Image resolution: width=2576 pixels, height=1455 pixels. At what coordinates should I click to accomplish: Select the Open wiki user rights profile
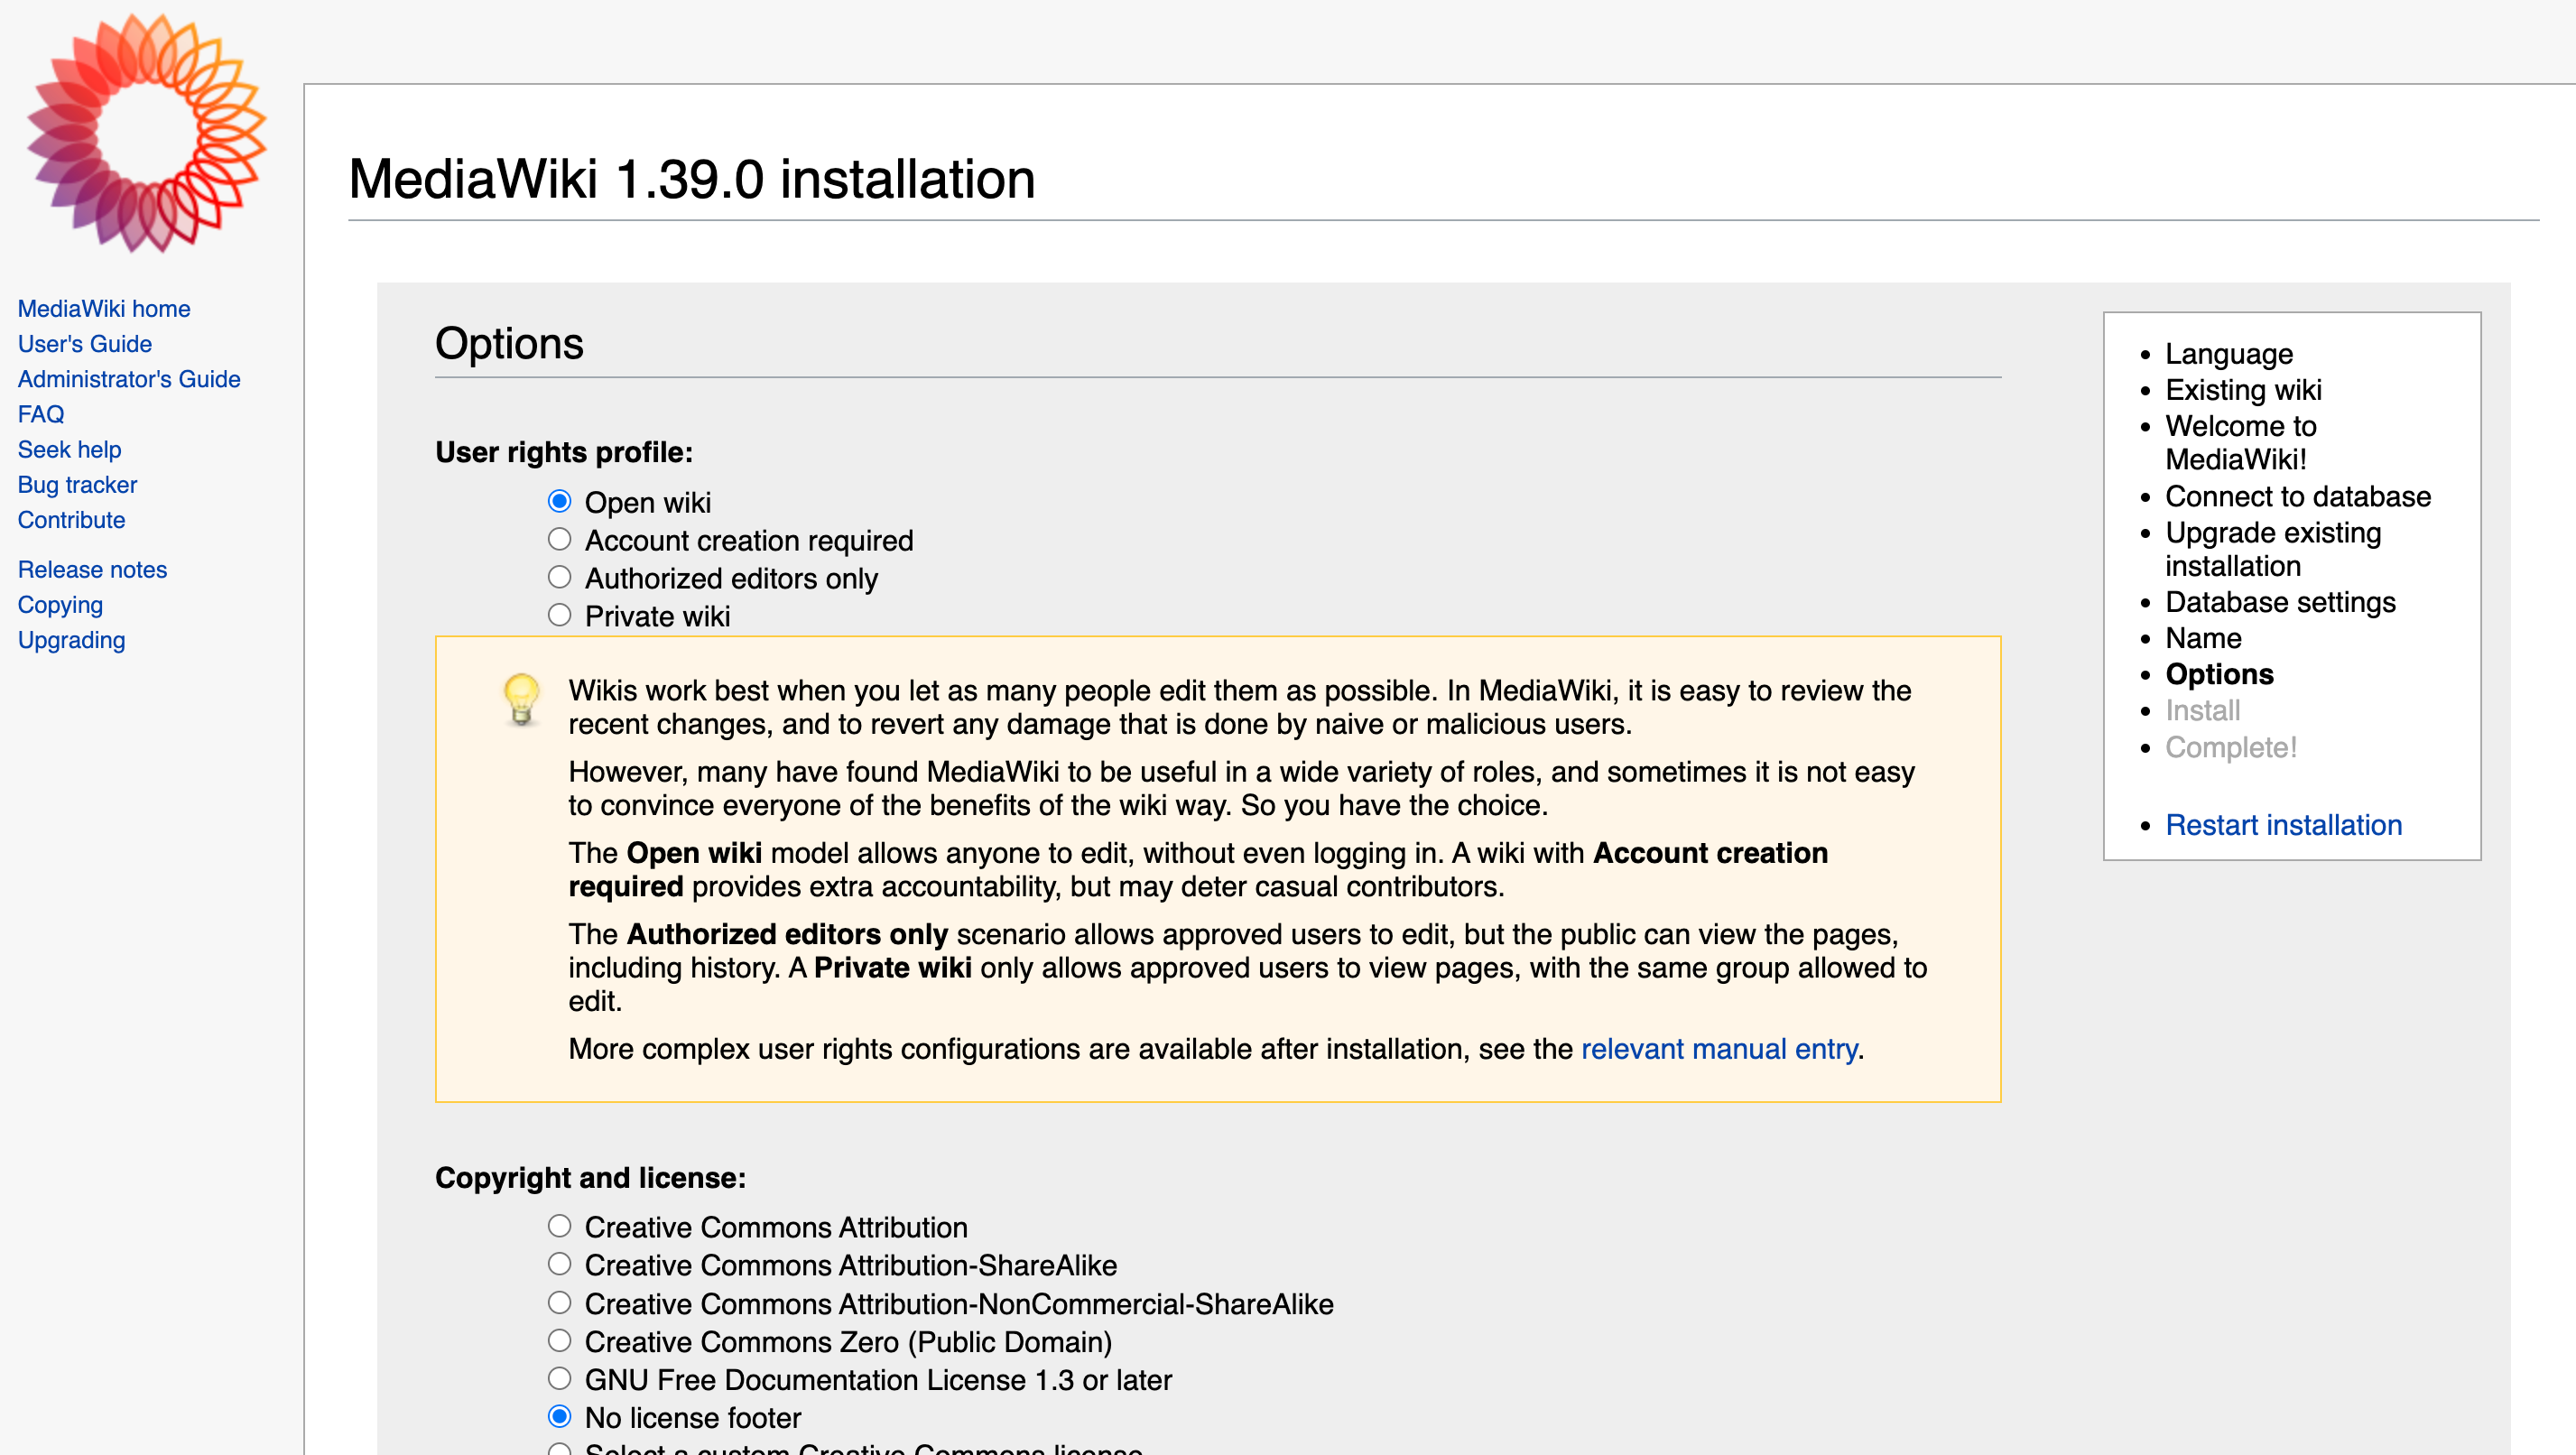coord(559,501)
